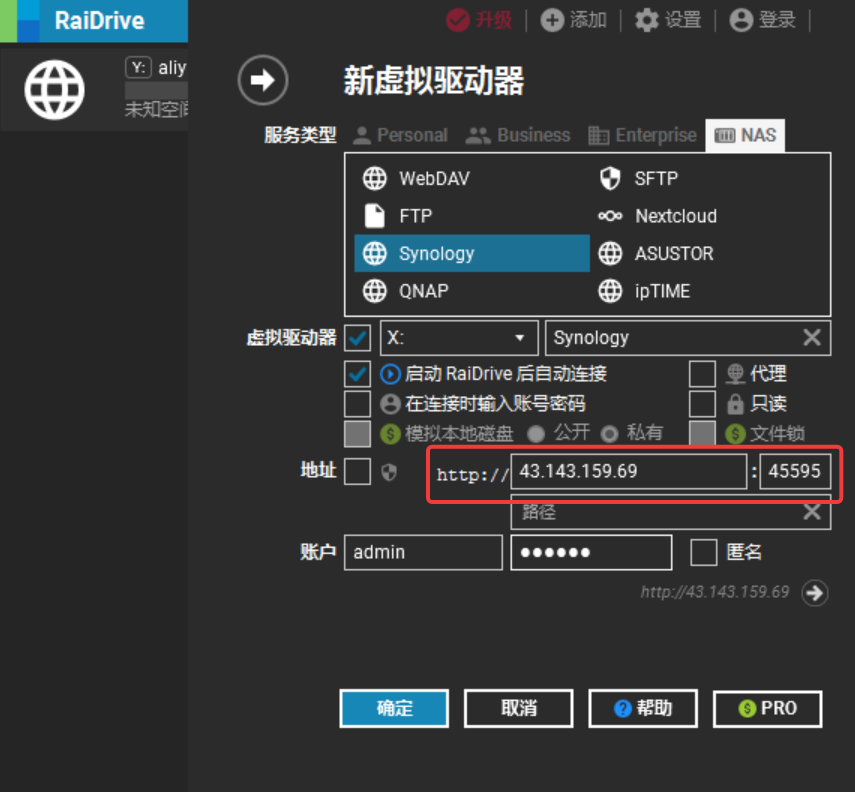Open 设置 (Settings) with gear icon

click(668, 21)
